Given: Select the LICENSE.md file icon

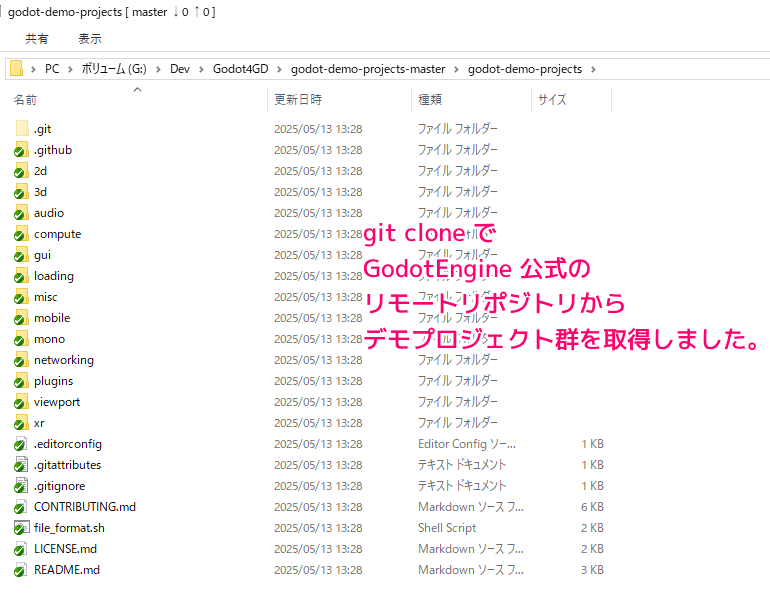Looking at the screenshot, I should click(21, 549).
